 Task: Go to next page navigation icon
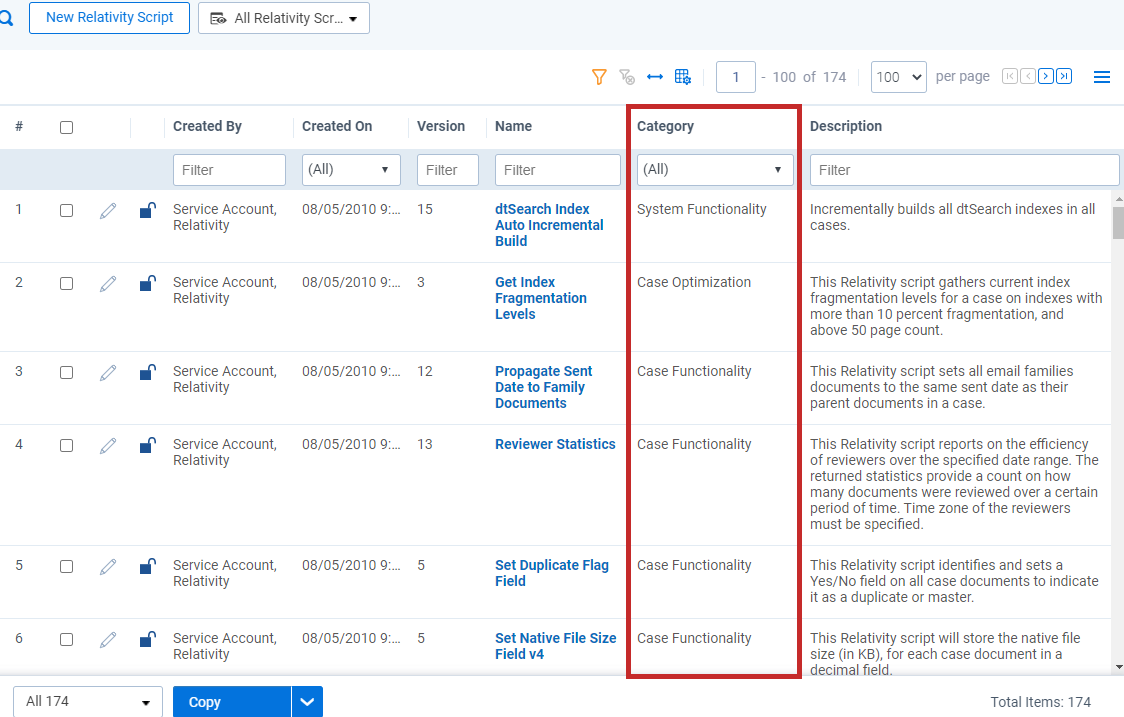pos(1046,76)
